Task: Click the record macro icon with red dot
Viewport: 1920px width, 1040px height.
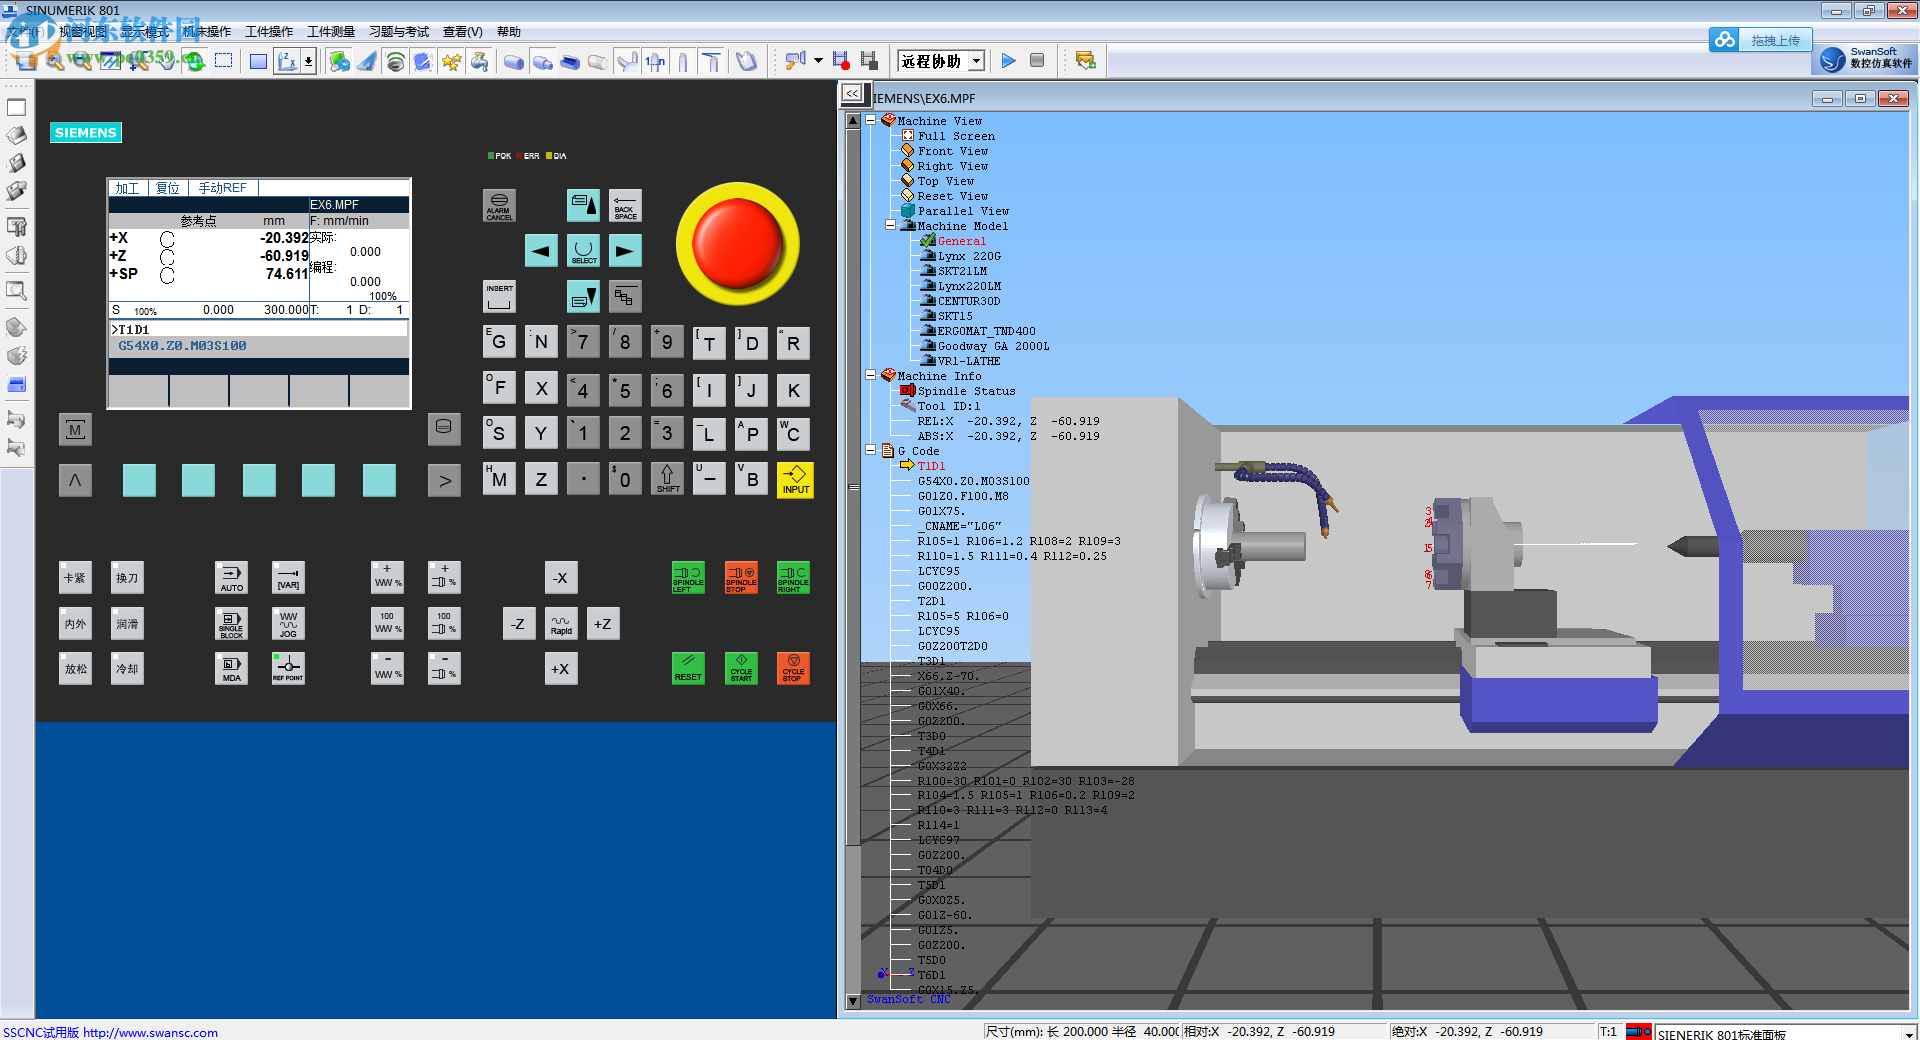Action: 840,61
